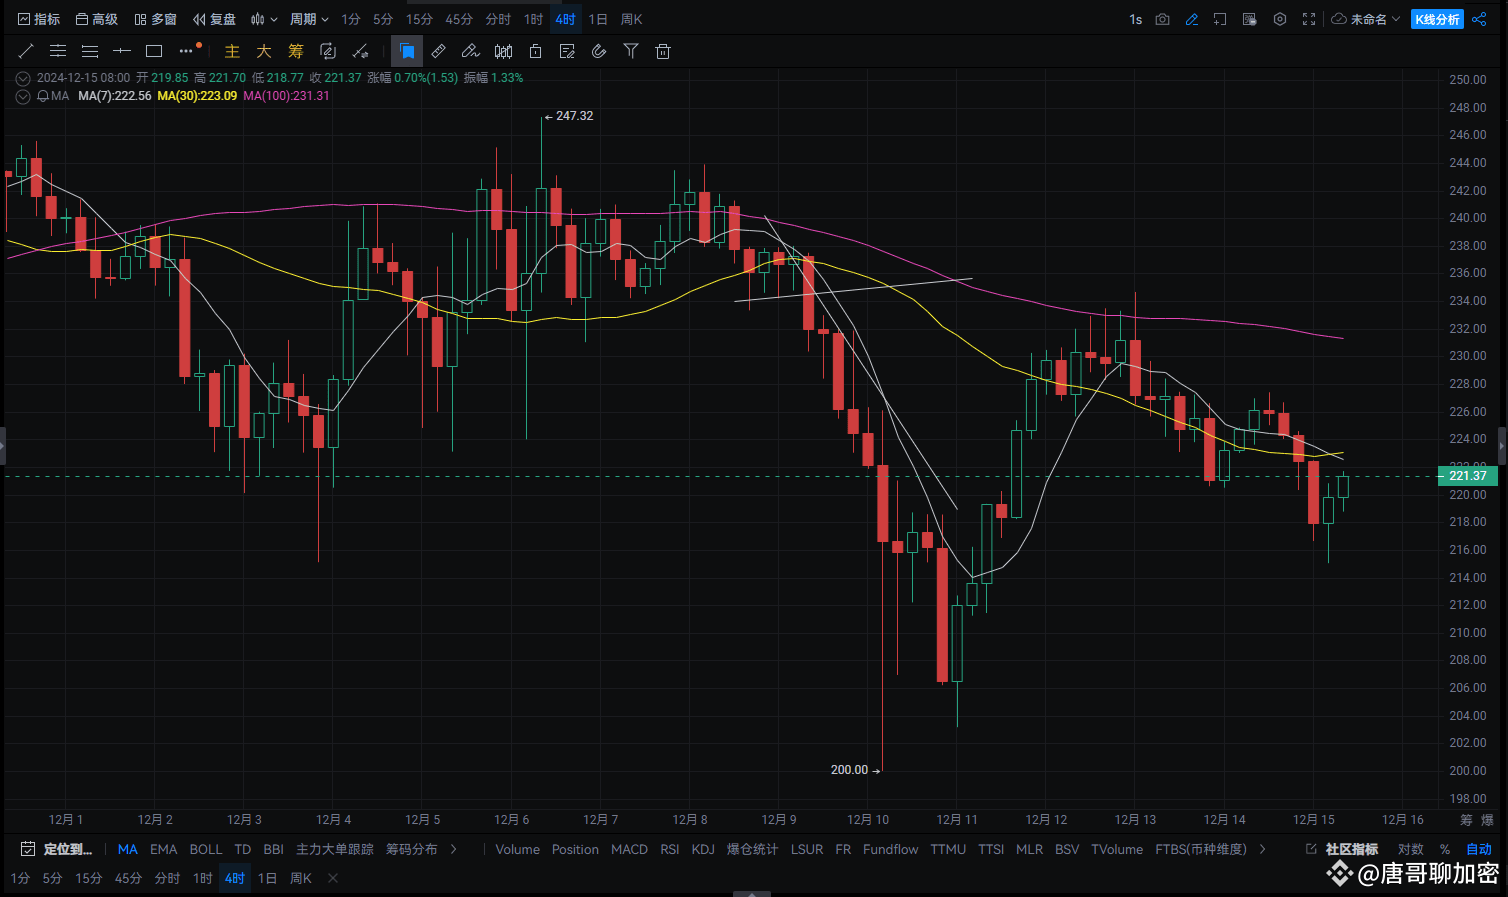Click the MA alert bell icon
This screenshot has width=1508, height=897.
43,96
